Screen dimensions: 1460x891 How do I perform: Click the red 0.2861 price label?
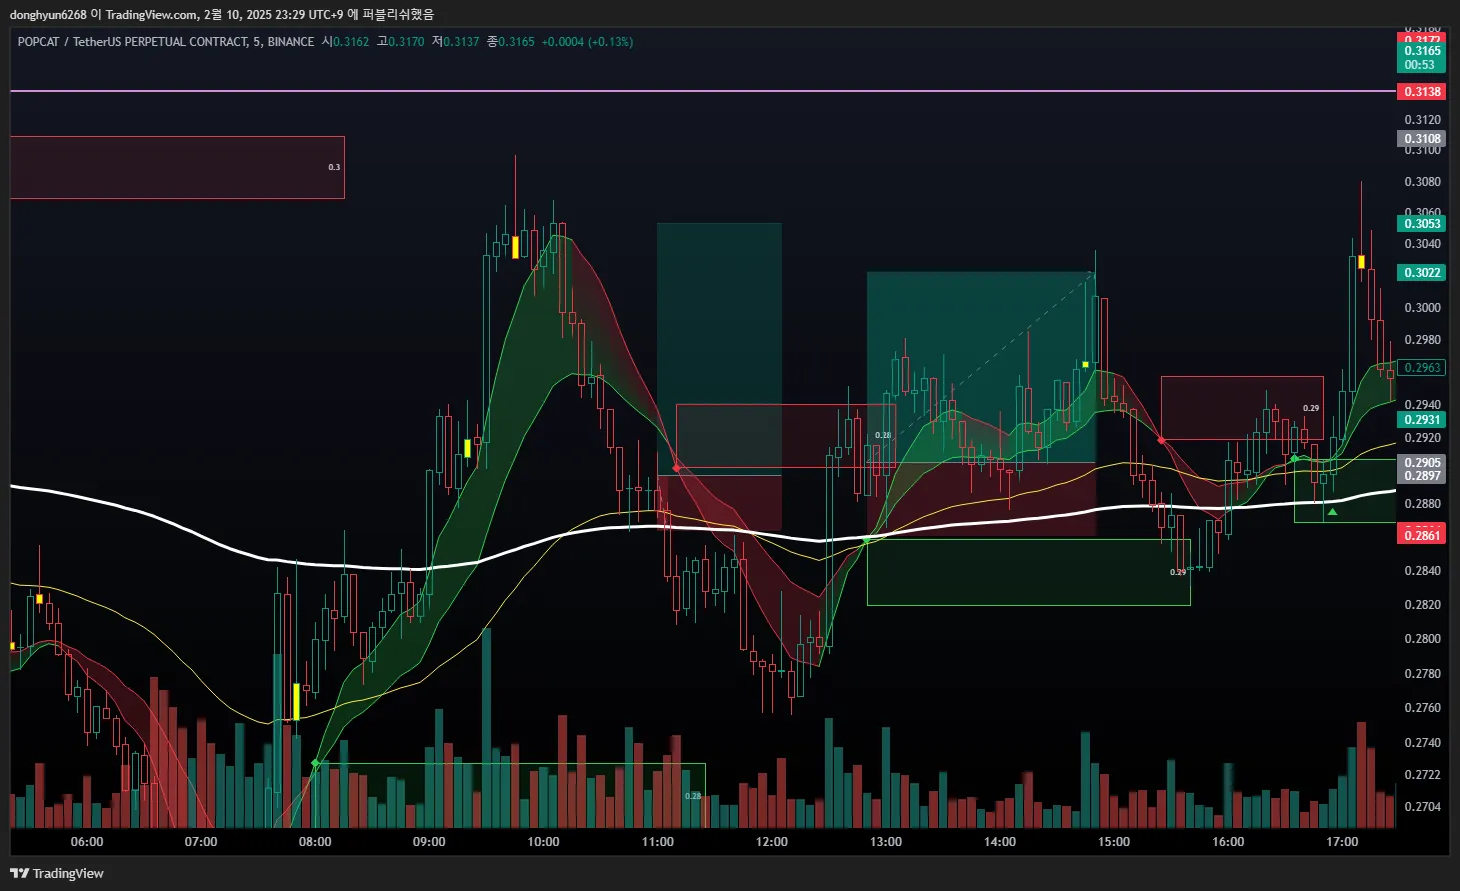point(1421,536)
